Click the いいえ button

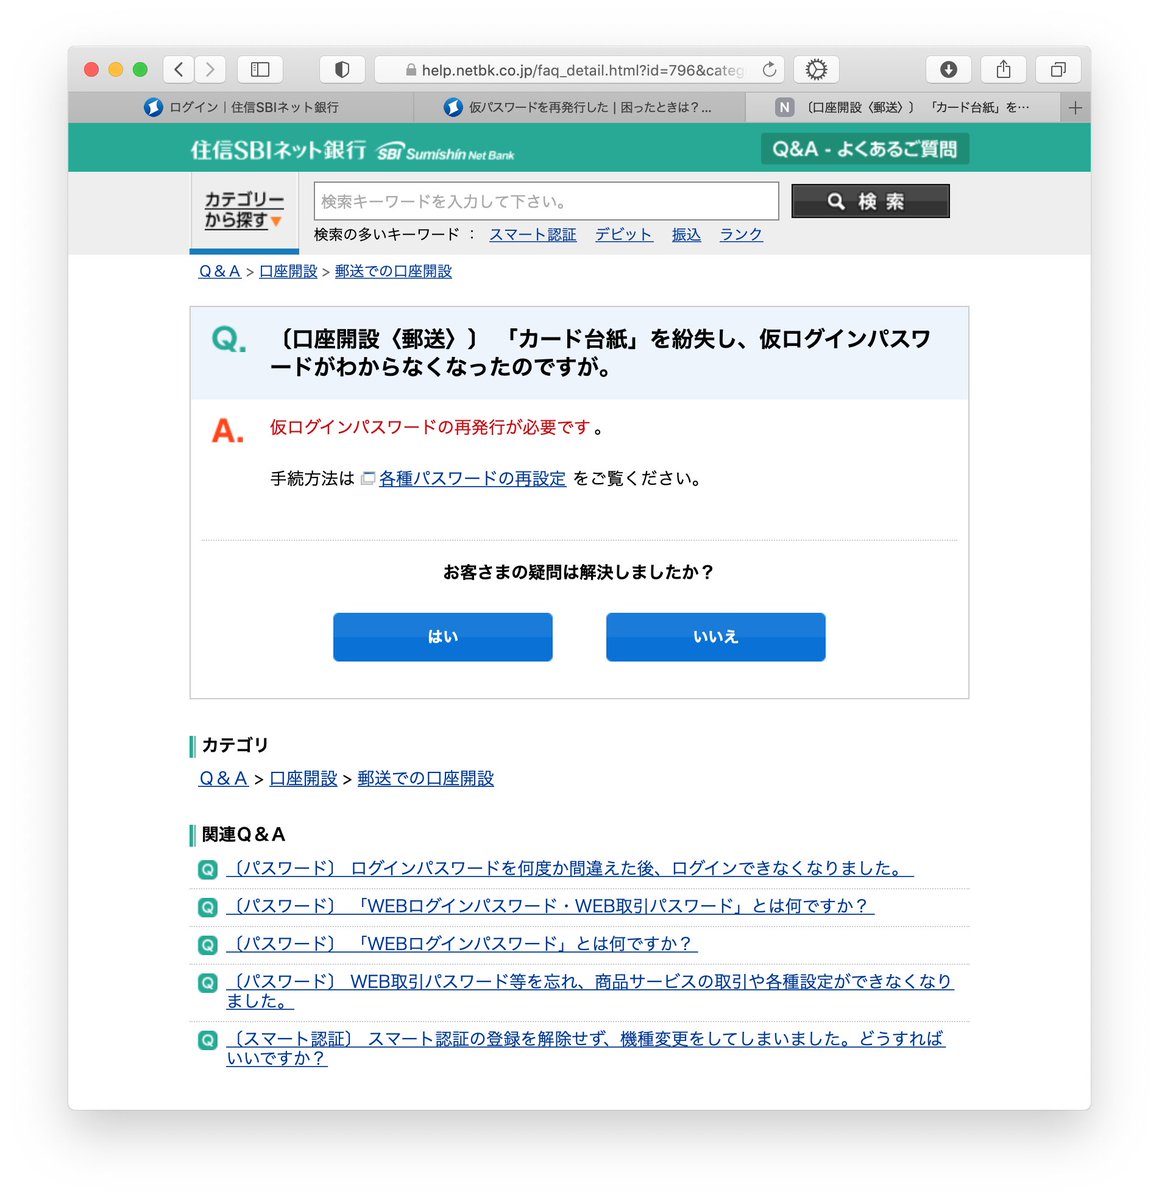[715, 637]
